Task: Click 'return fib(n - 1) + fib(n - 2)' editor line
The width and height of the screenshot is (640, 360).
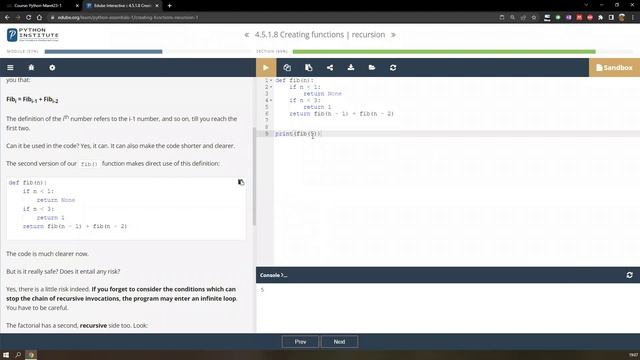Action: [341, 114]
